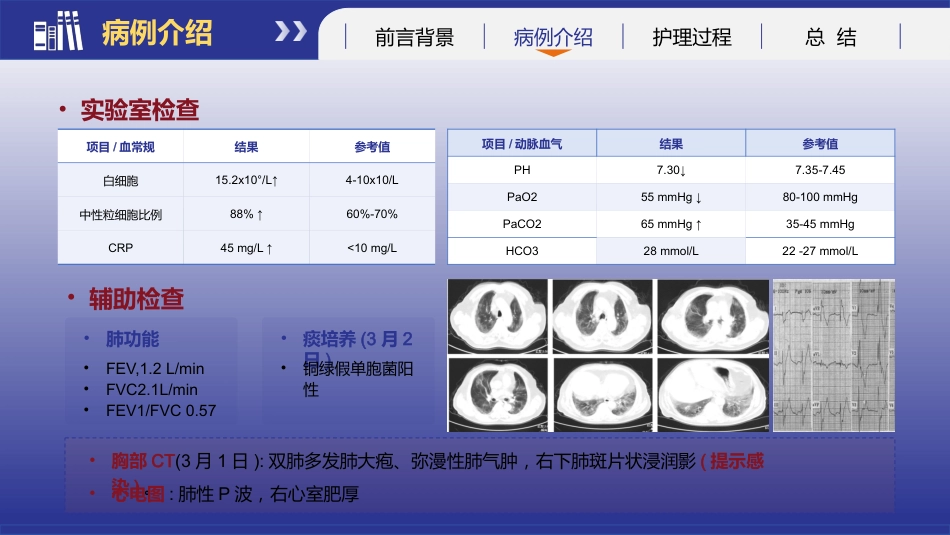Click the 60%-70% reference cell
The image size is (950, 535).
point(372,214)
